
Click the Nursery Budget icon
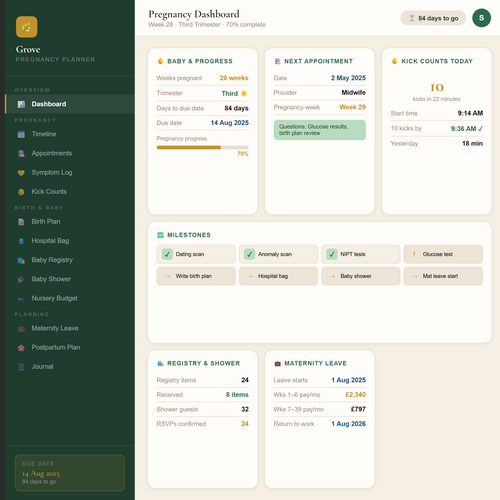(x=21, y=299)
